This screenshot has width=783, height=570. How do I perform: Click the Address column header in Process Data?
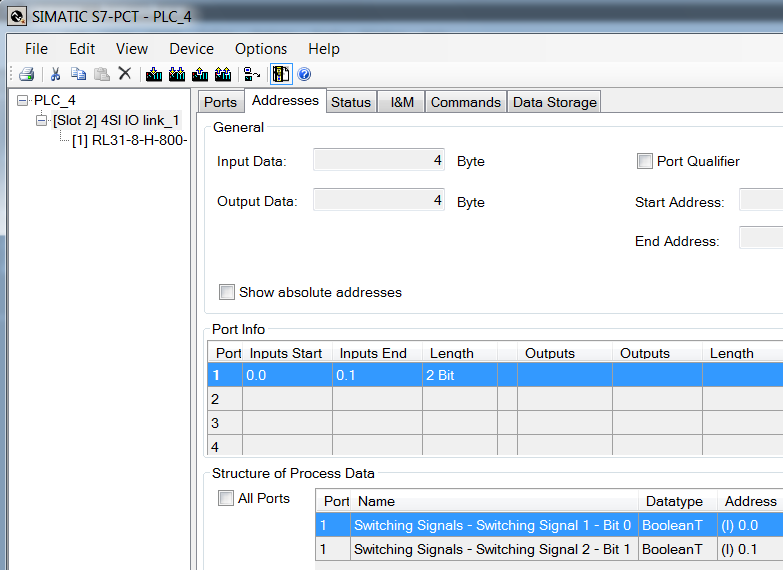coord(750,501)
